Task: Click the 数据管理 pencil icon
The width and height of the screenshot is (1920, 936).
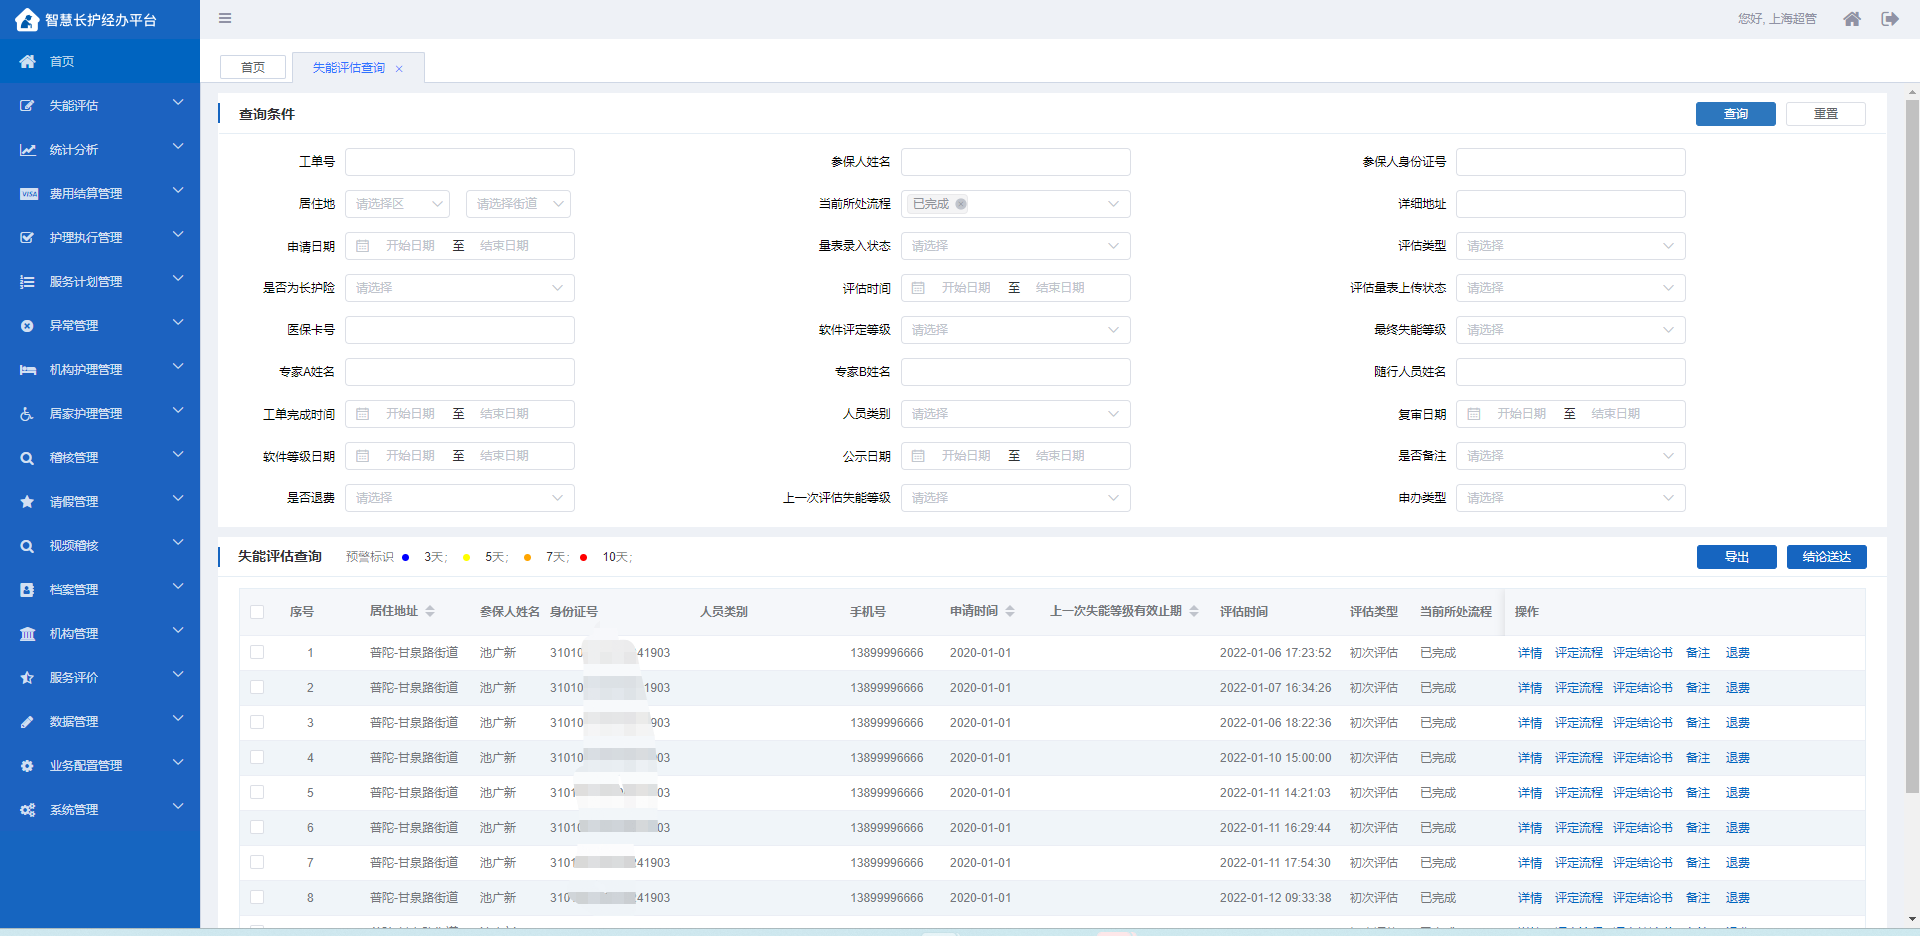Action: [27, 721]
